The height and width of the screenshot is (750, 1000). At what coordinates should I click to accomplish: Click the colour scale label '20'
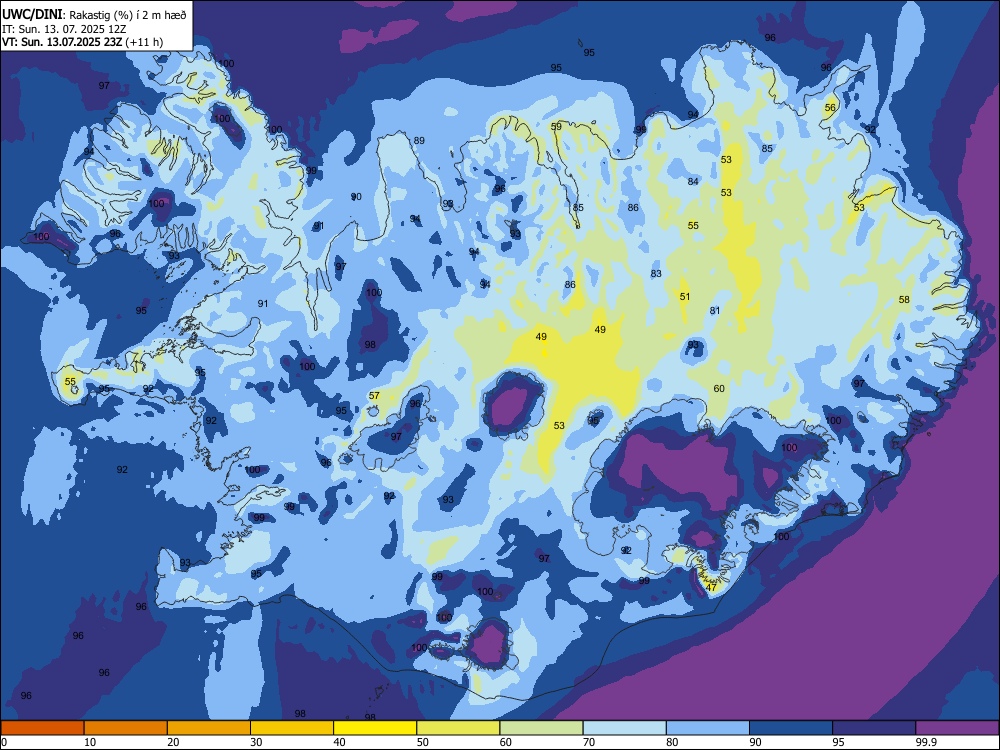coord(173,742)
